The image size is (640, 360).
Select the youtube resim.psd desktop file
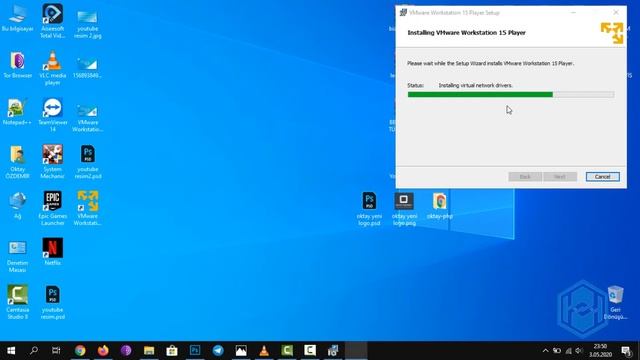coord(52,302)
